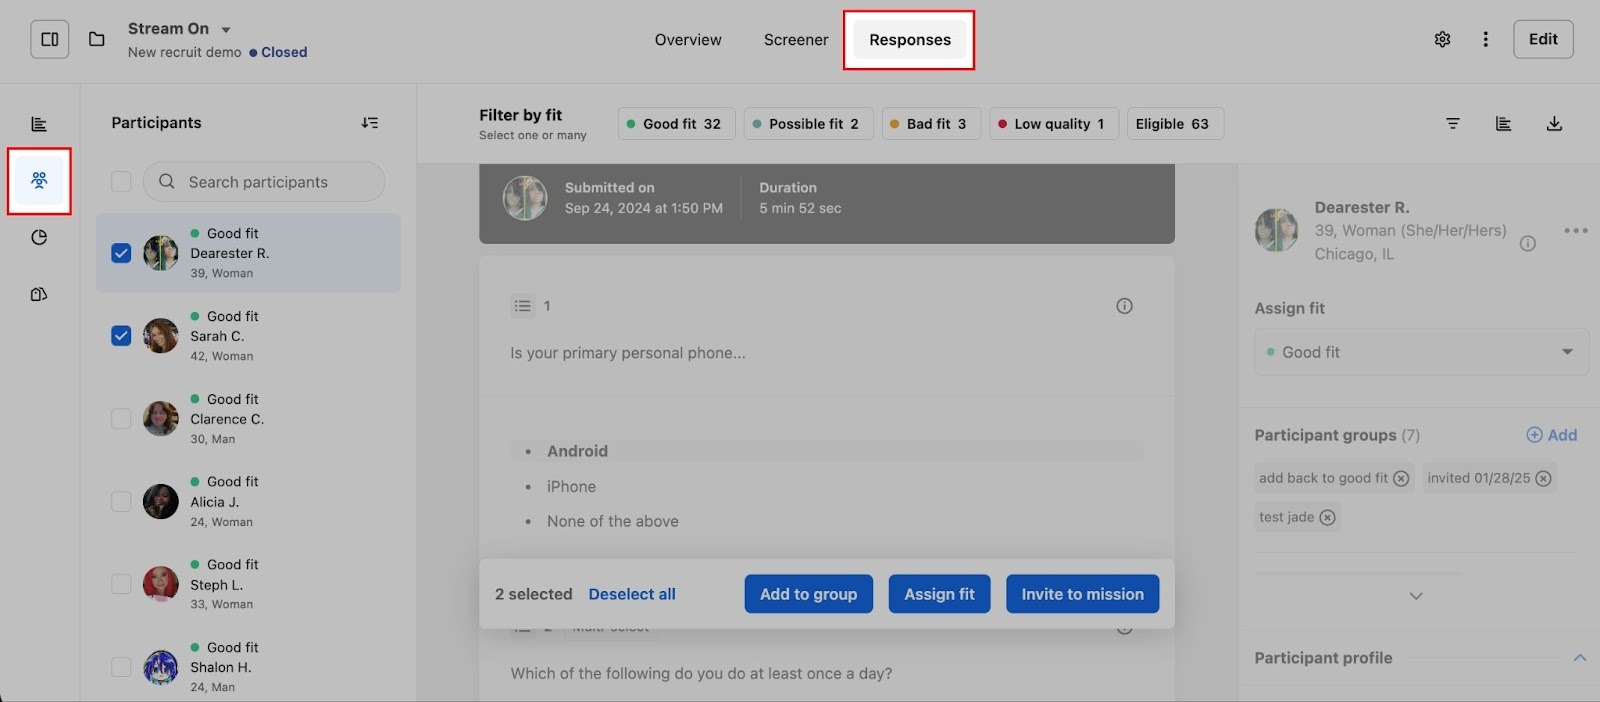
Task: Open the participants icon in left sidebar
Action: point(39,181)
